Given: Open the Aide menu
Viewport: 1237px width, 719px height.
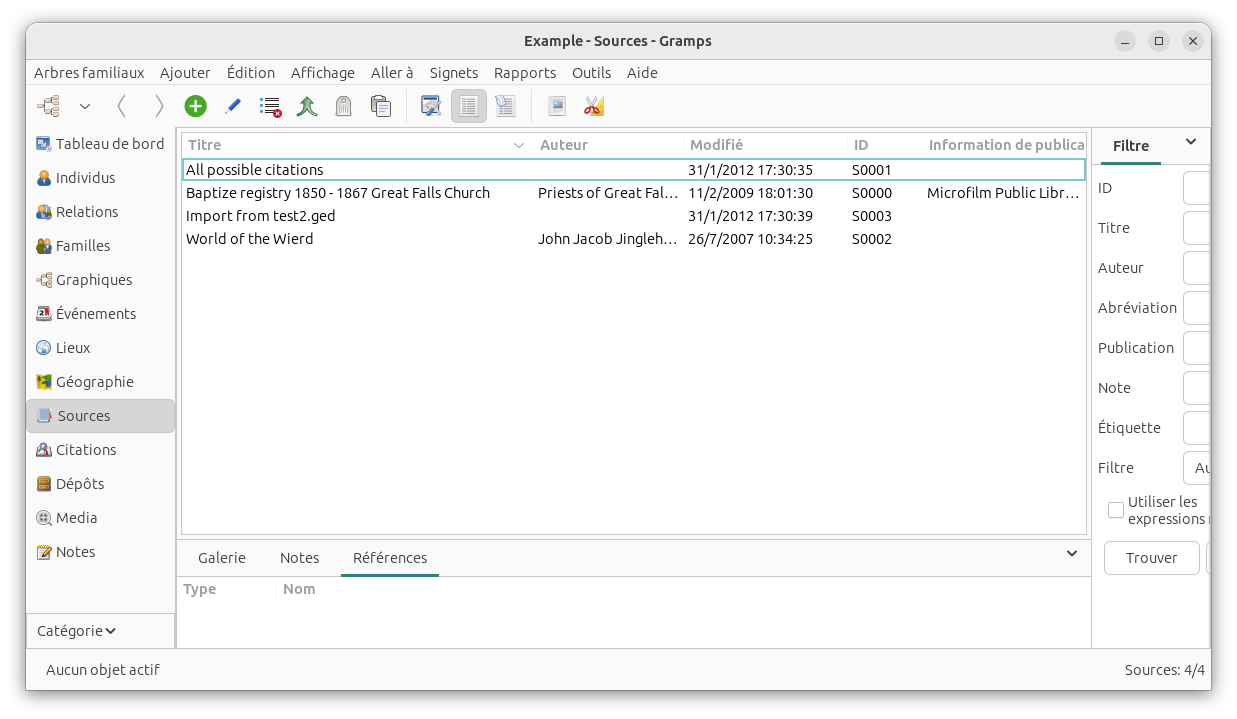Looking at the screenshot, I should point(642,73).
